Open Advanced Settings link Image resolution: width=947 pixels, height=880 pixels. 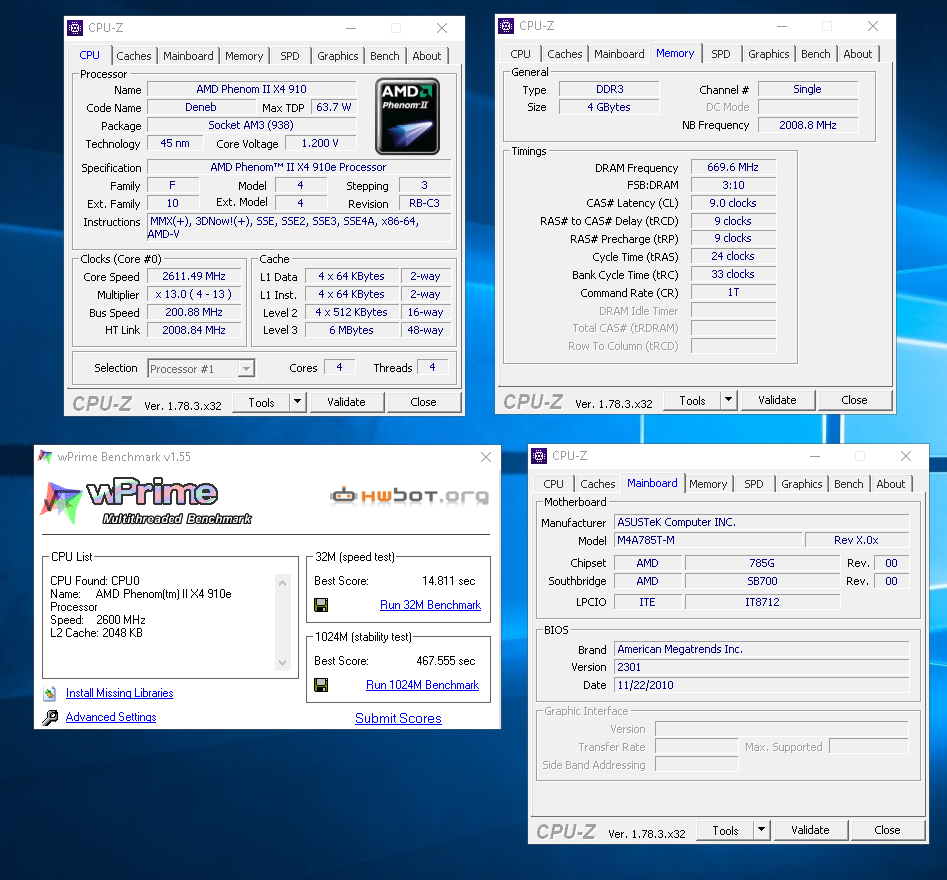111,718
